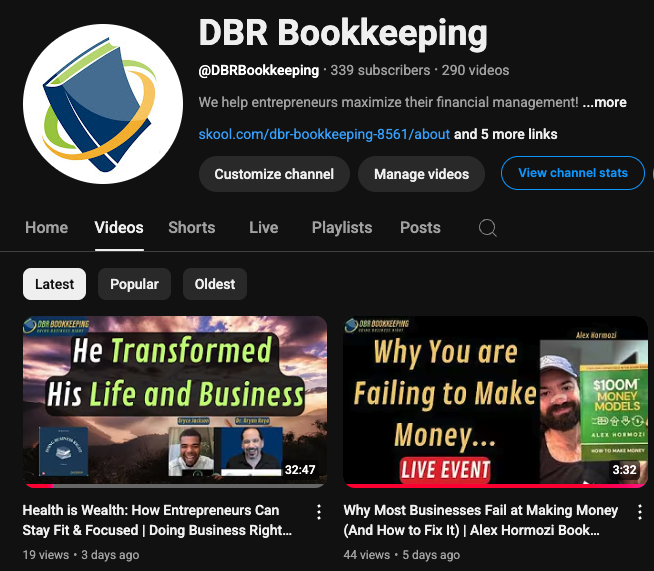Click the channel search magnifier icon

tap(488, 228)
